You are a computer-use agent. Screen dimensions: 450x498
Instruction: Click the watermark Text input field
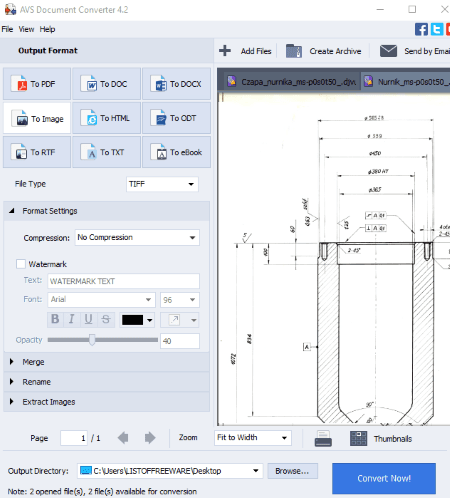tap(123, 281)
